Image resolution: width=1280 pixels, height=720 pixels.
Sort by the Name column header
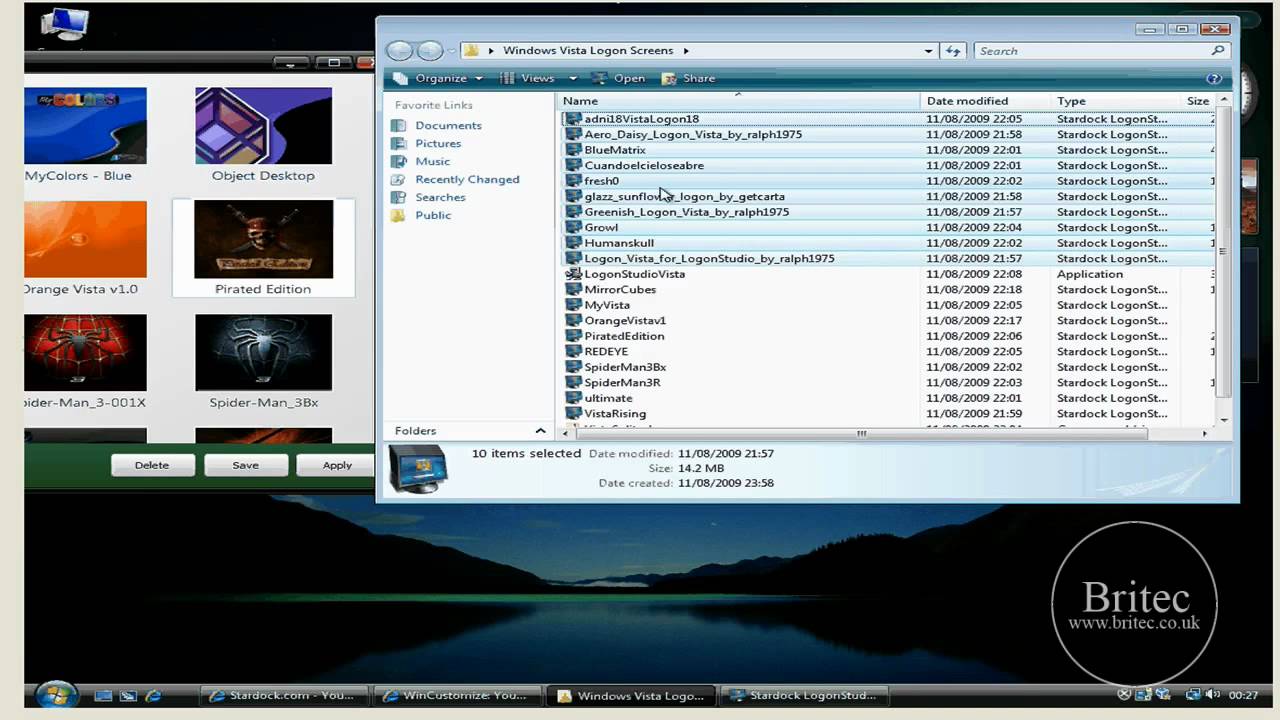pyautogui.click(x=739, y=101)
